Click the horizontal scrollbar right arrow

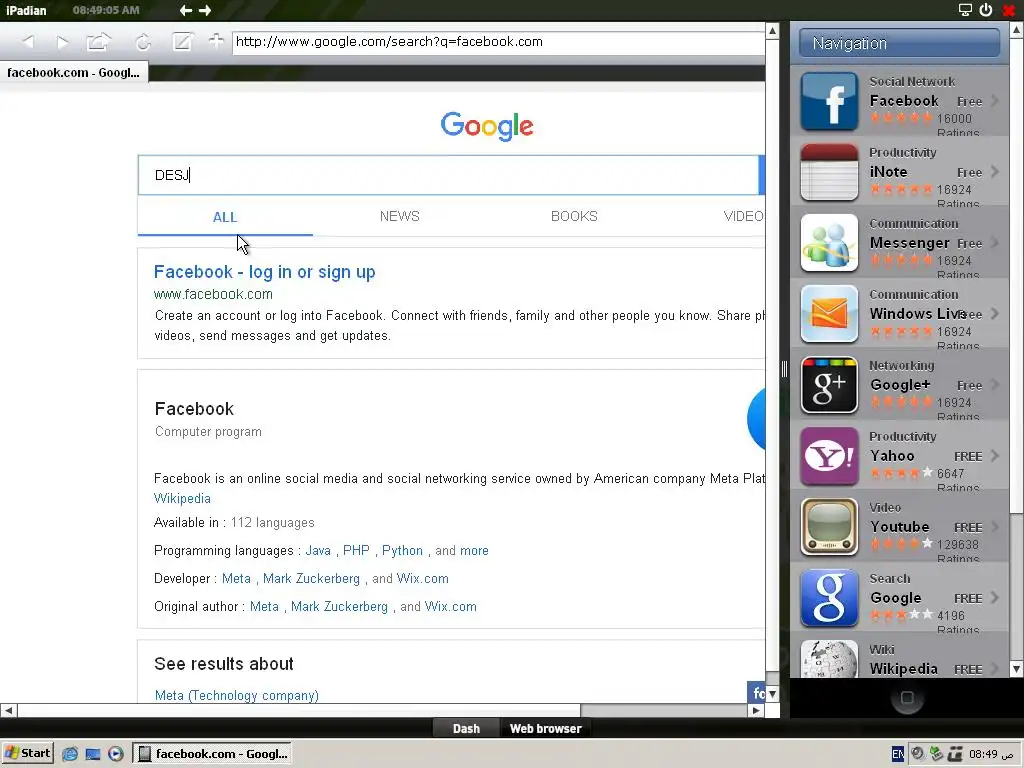point(756,710)
